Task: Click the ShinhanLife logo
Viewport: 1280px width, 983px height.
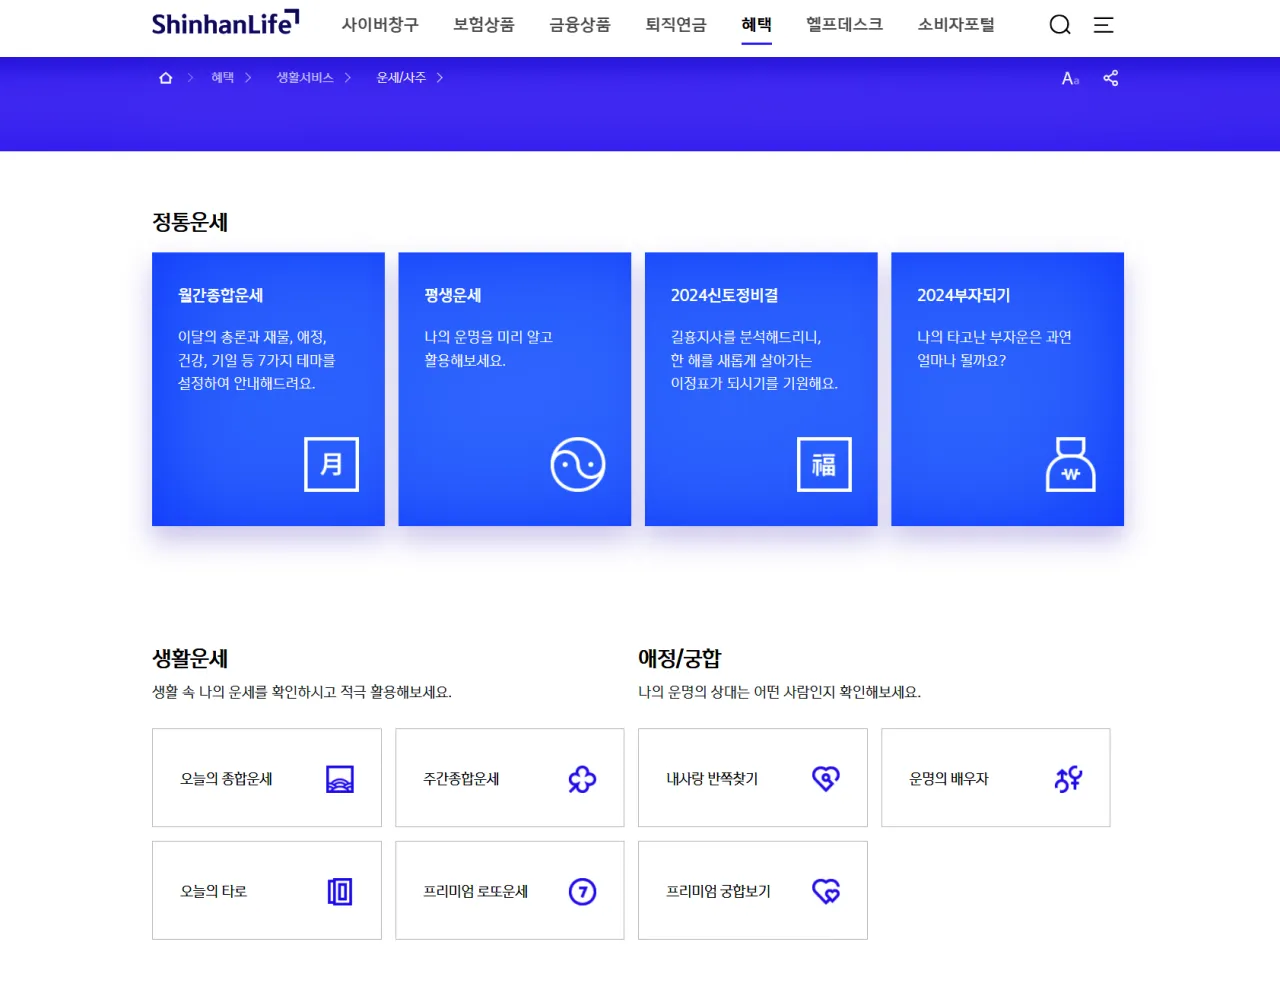Action: click(x=224, y=24)
